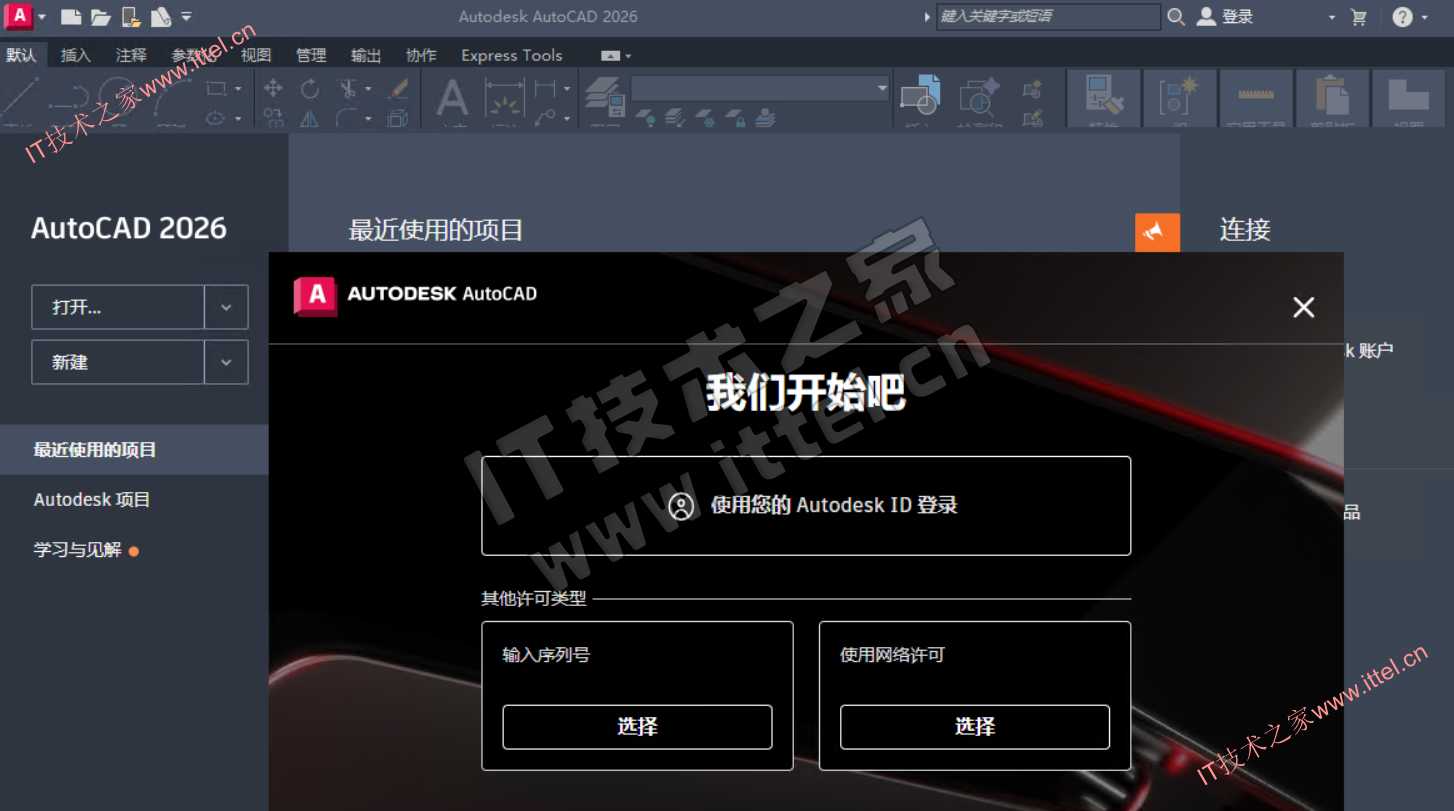The width and height of the screenshot is (1454, 811).
Task: Click 选择 under 输入序列号
Action: 637,727
